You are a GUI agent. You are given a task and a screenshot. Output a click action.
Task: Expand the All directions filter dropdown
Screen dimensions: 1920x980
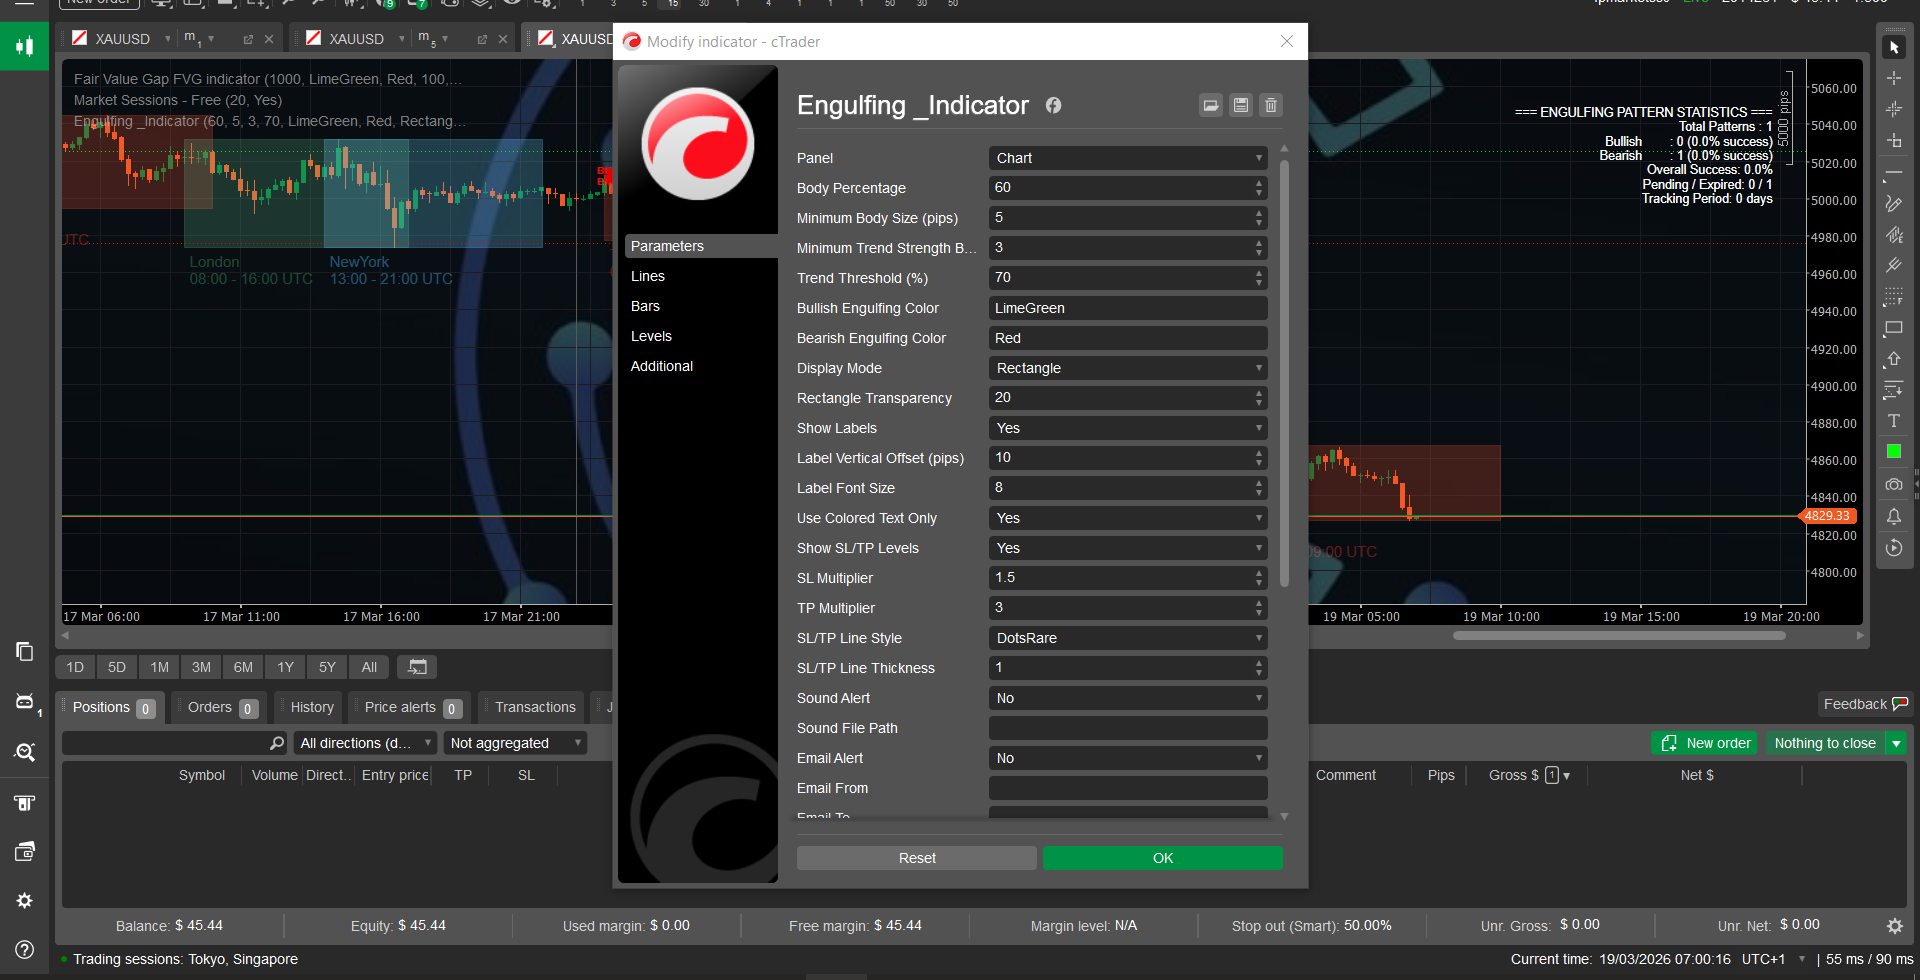(364, 742)
